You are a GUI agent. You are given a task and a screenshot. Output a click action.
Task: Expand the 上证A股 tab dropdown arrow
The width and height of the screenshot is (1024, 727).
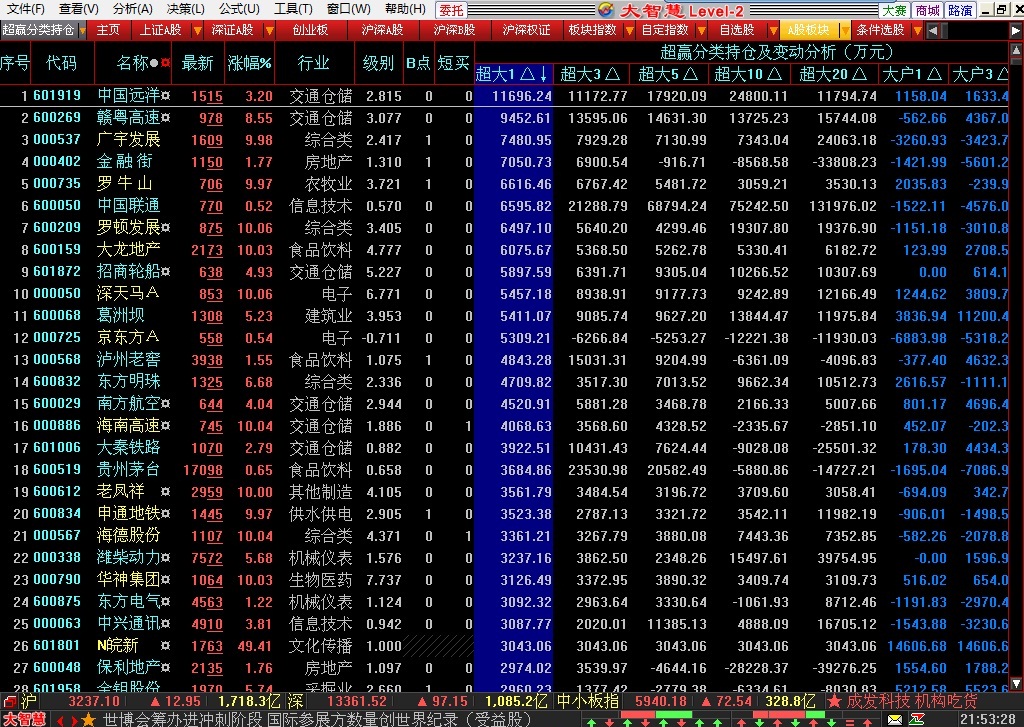(197, 31)
